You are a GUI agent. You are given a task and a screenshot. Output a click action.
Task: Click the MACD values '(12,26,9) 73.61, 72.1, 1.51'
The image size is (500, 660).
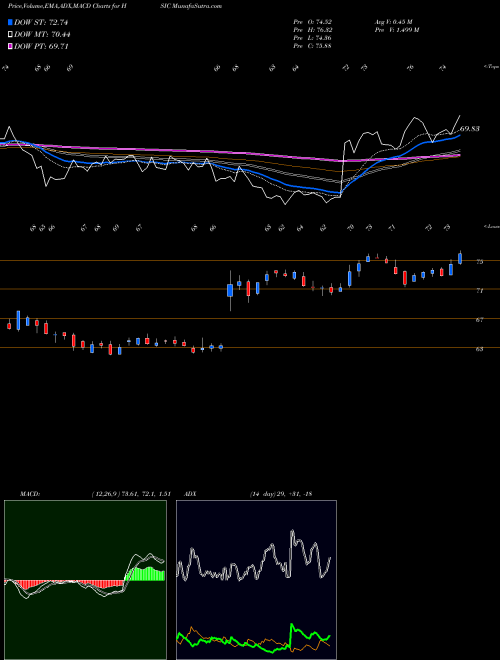(x=130, y=494)
